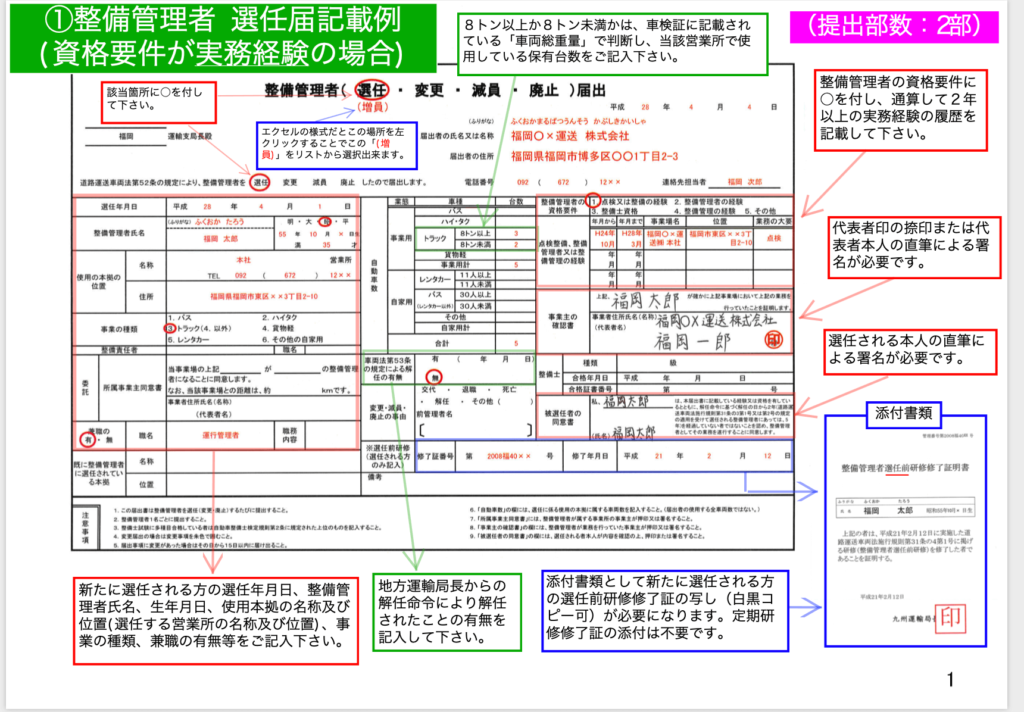Viewport: 1024px width, 712px height.
Task: Click the "合計" row label in the vehicle table
Action: click(x=442, y=343)
